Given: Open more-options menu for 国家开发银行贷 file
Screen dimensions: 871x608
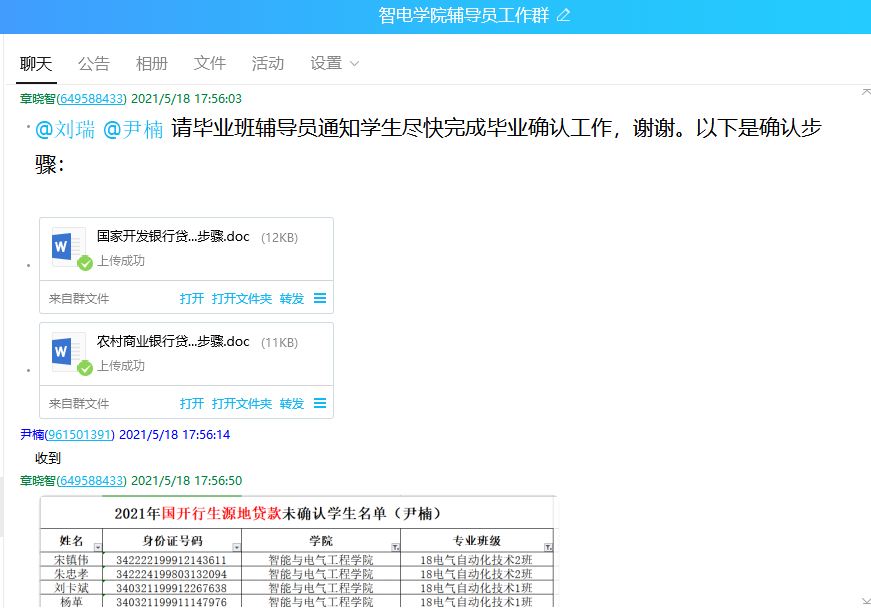Looking at the screenshot, I should (x=320, y=298).
